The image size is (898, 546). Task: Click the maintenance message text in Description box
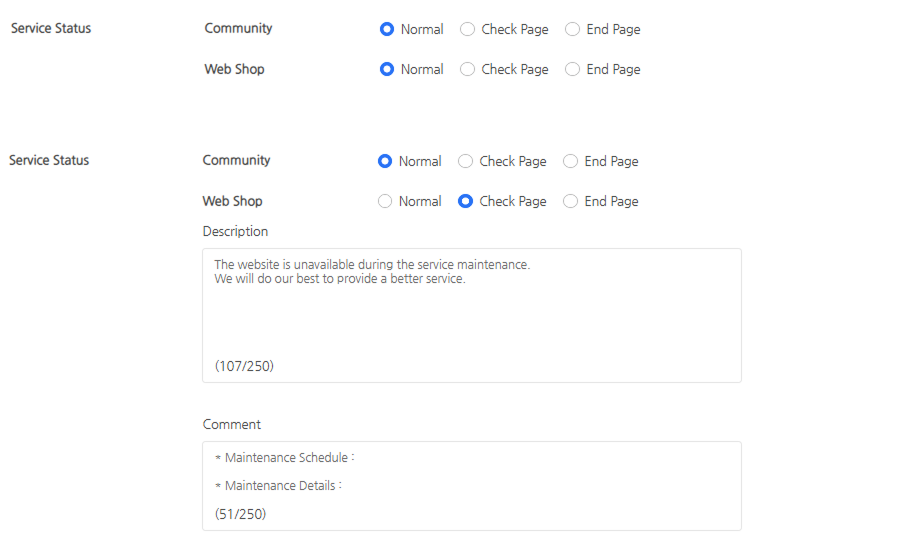click(x=372, y=265)
